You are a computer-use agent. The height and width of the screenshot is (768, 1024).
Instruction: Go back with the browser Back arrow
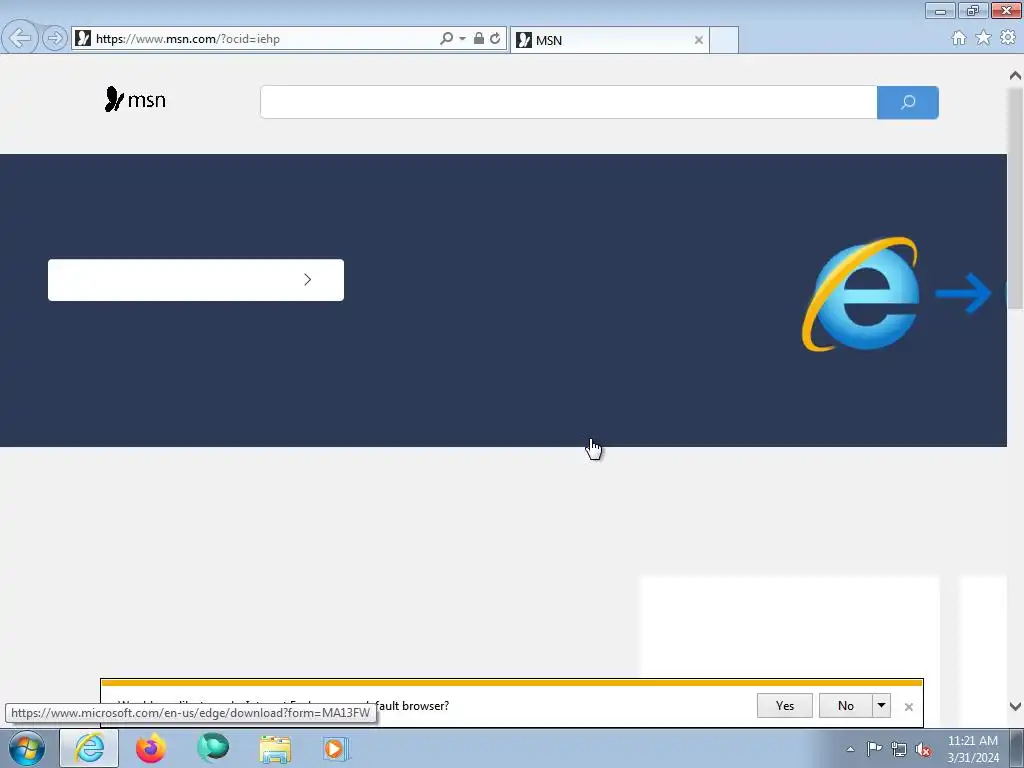20,38
